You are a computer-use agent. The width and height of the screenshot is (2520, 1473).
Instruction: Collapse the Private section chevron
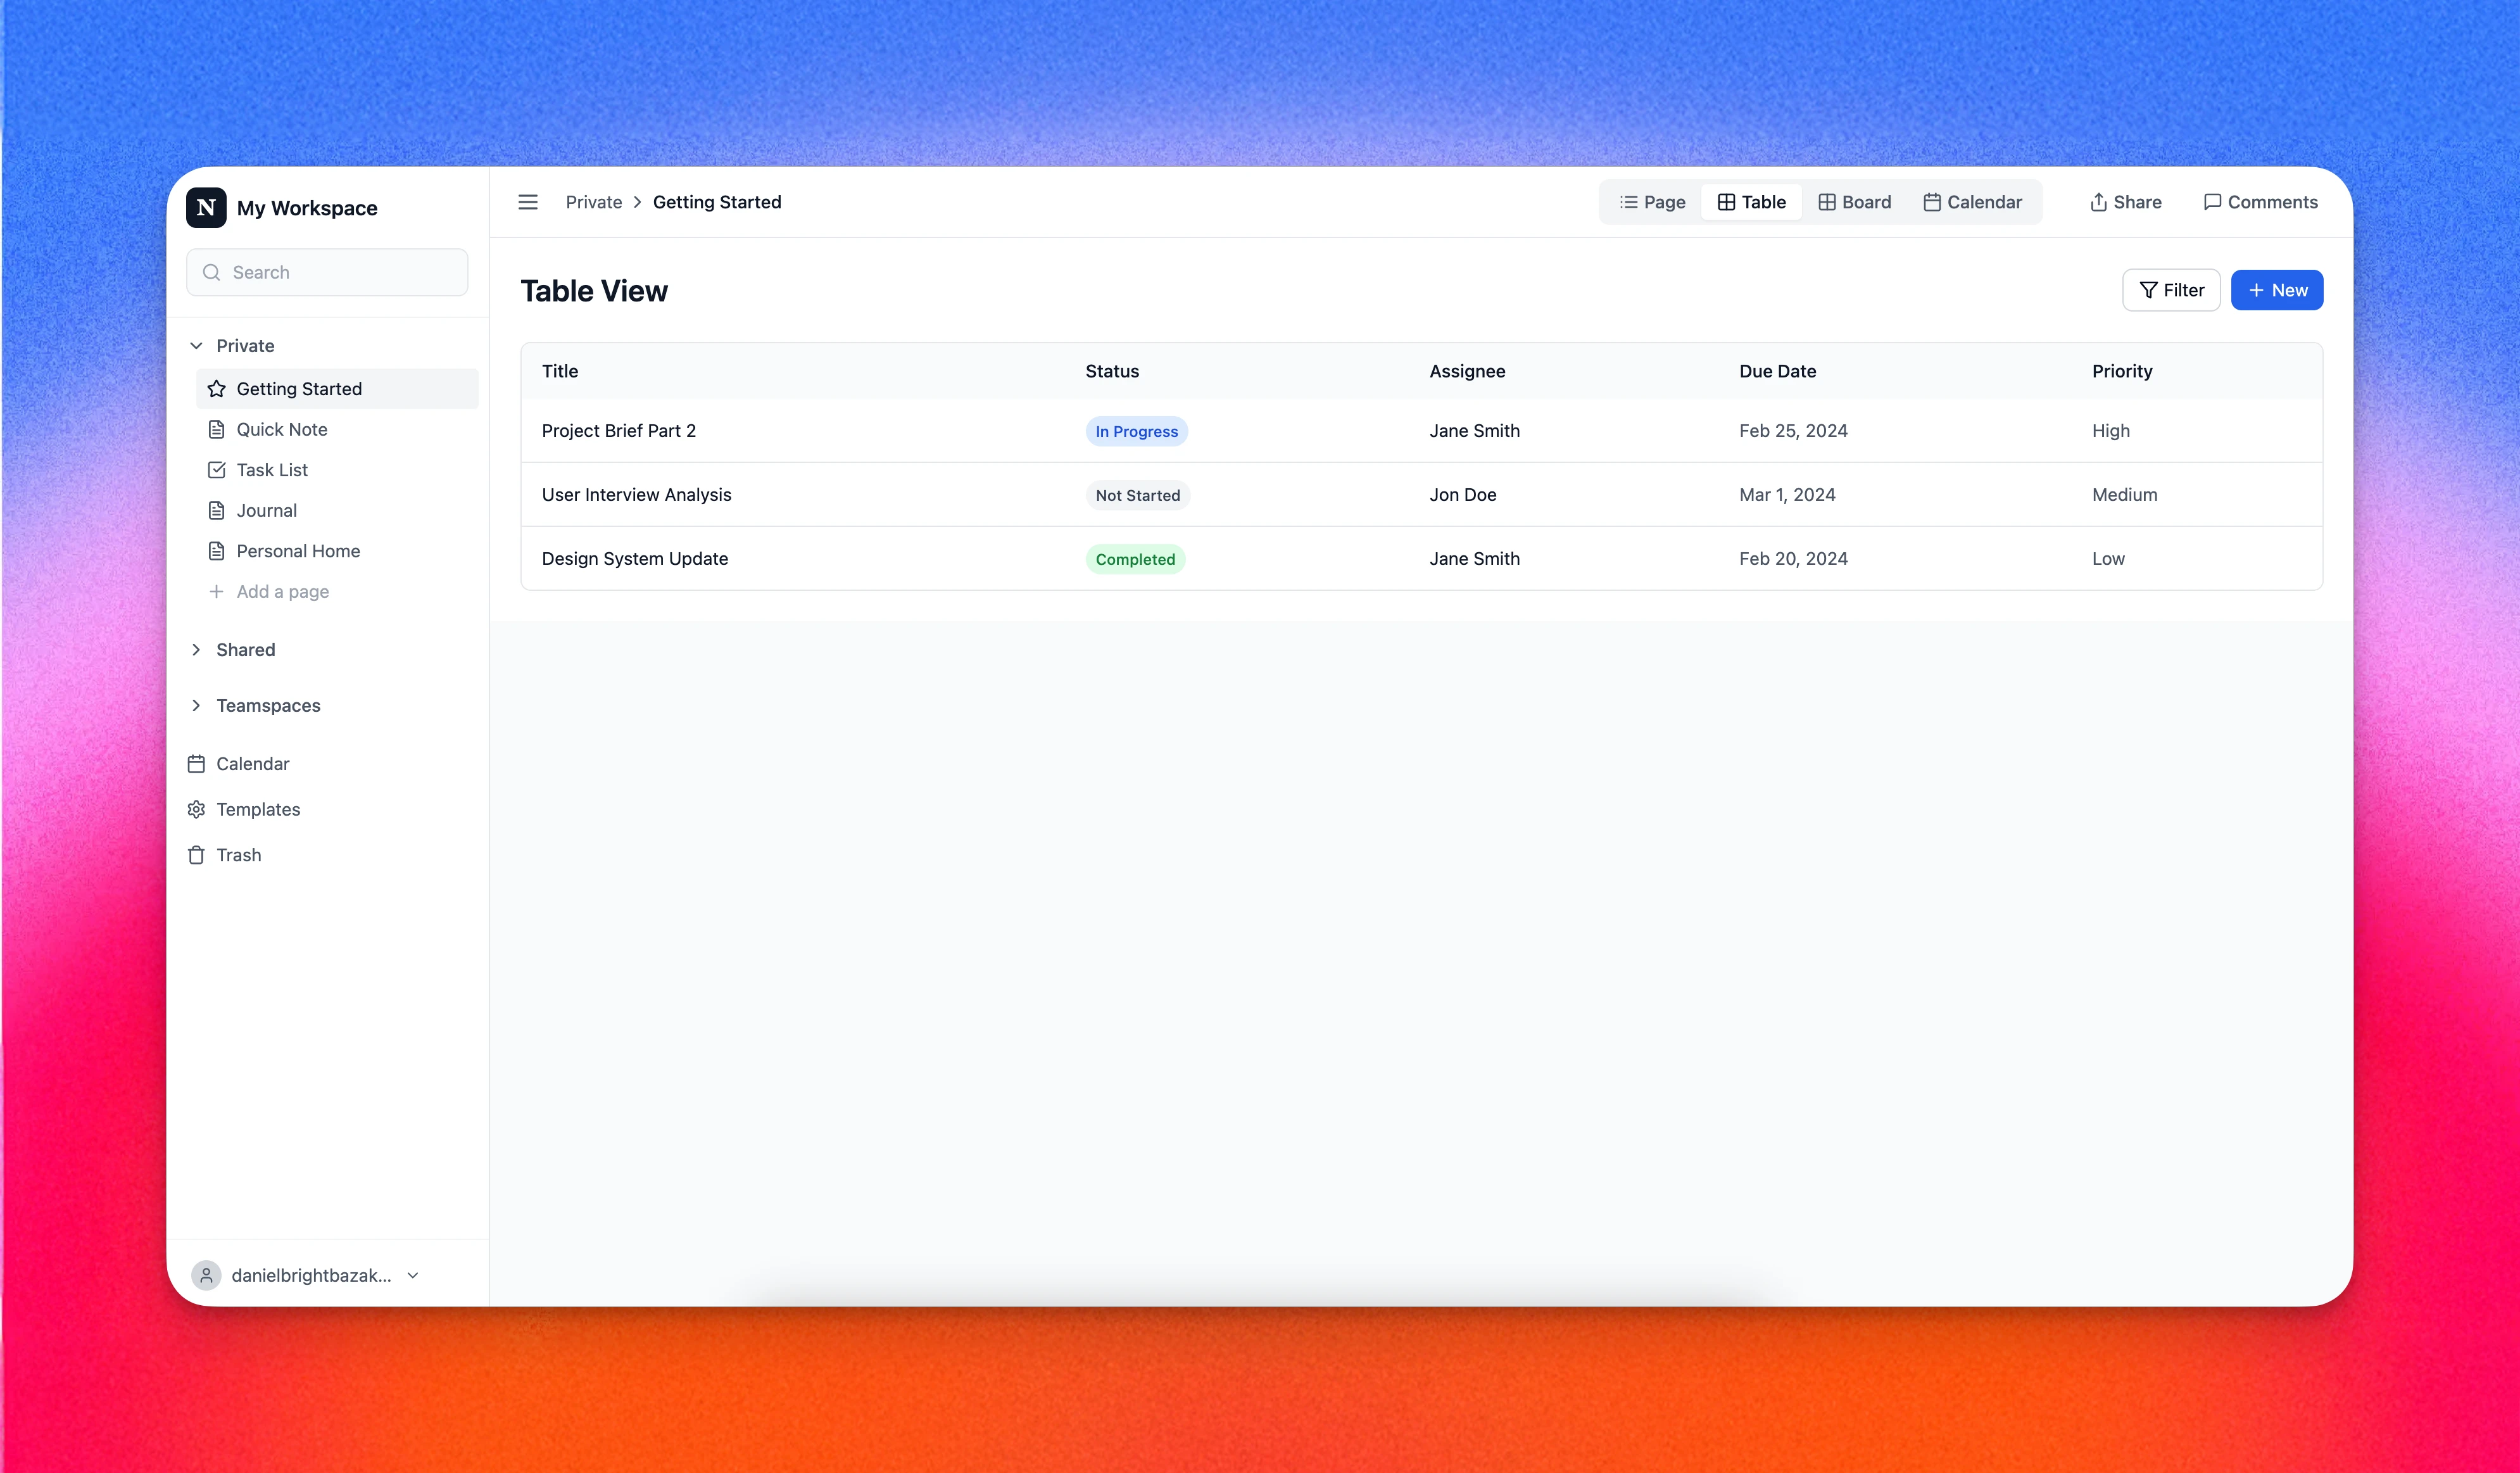point(196,345)
